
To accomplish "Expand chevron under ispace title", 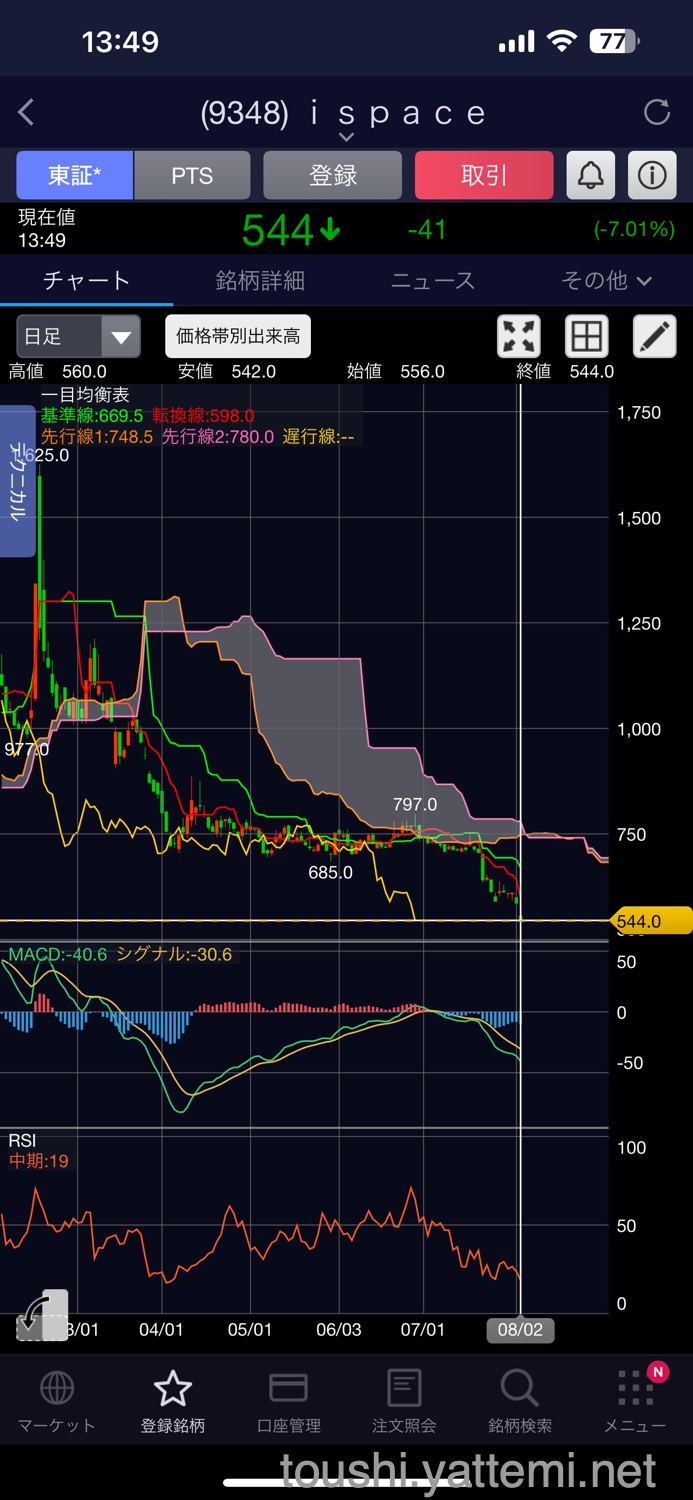I will (x=346, y=137).
